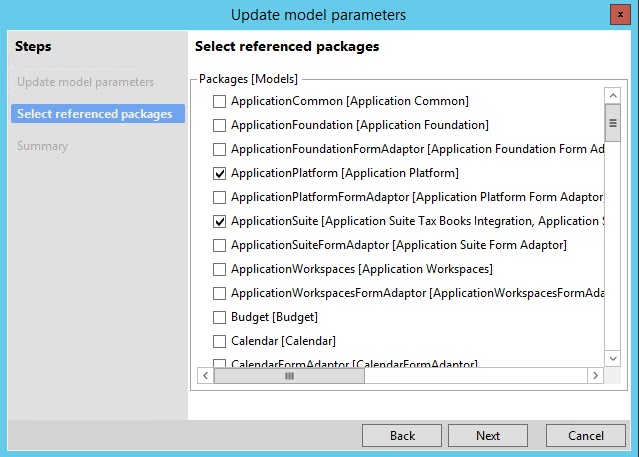Click the horizontal scrollbar left arrow
The height and width of the screenshot is (457, 639).
[x=206, y=376]
